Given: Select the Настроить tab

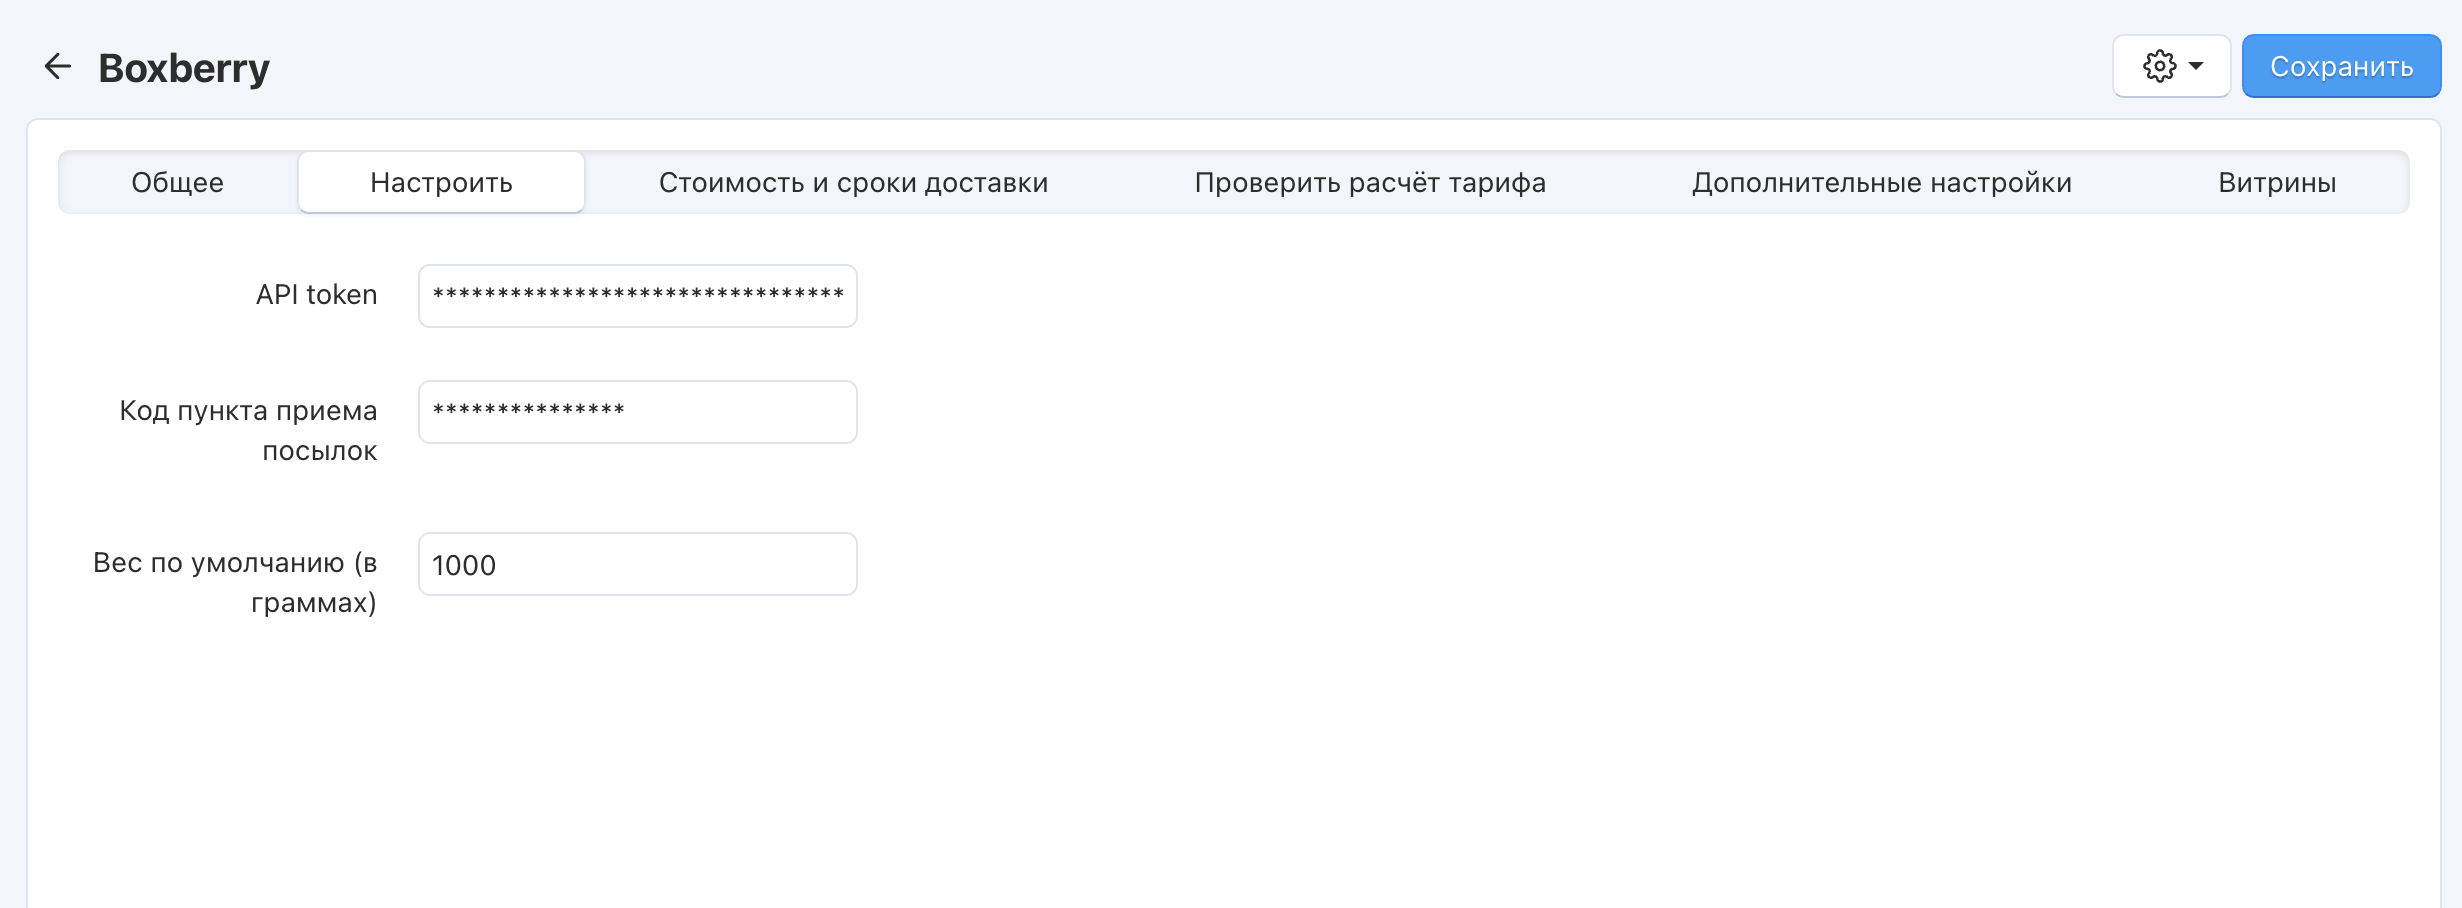Looking at the screenshot, I should pyautogui.click(x=441, y=183).
